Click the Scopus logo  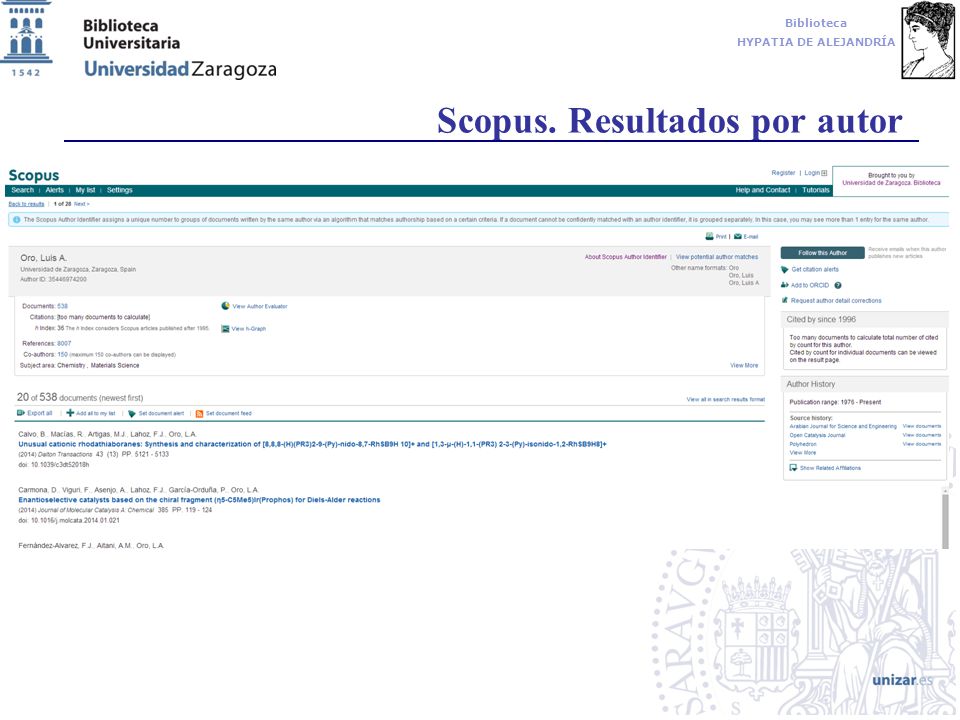tap(34, 176)
